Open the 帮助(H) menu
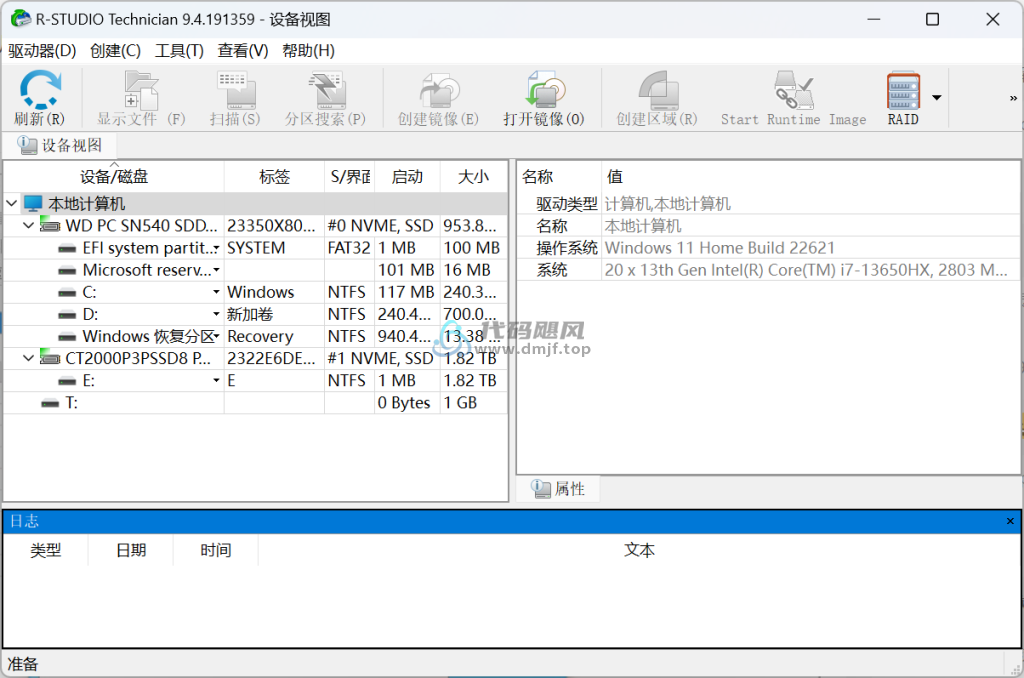1024x678 pixels. click(308, 51)
